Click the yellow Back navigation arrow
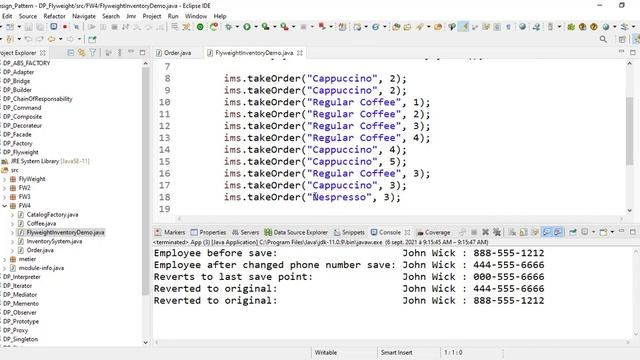This screenshot has height=360, width=640. click(x=51, y=39)
